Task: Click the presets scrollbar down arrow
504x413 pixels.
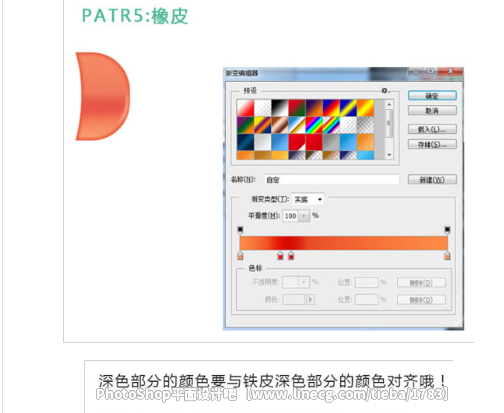Action: tap(389, 155)
